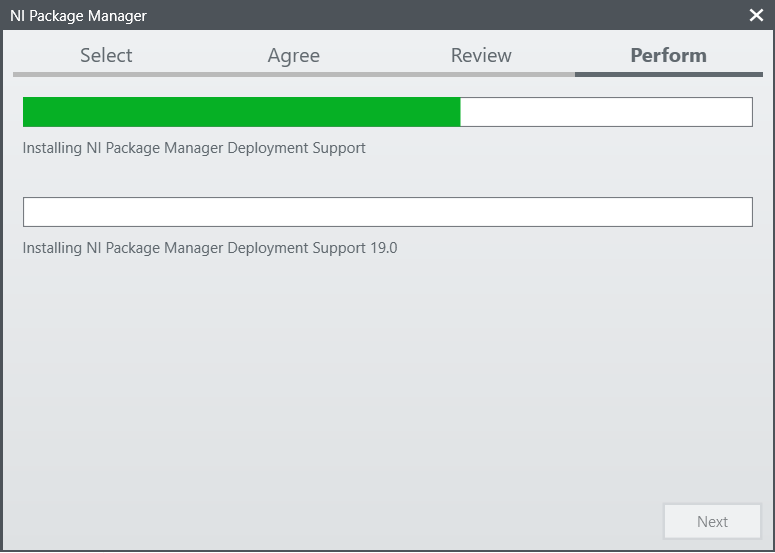
Task: Switch to the Agree step tab
Action: [x=293, y=56]
